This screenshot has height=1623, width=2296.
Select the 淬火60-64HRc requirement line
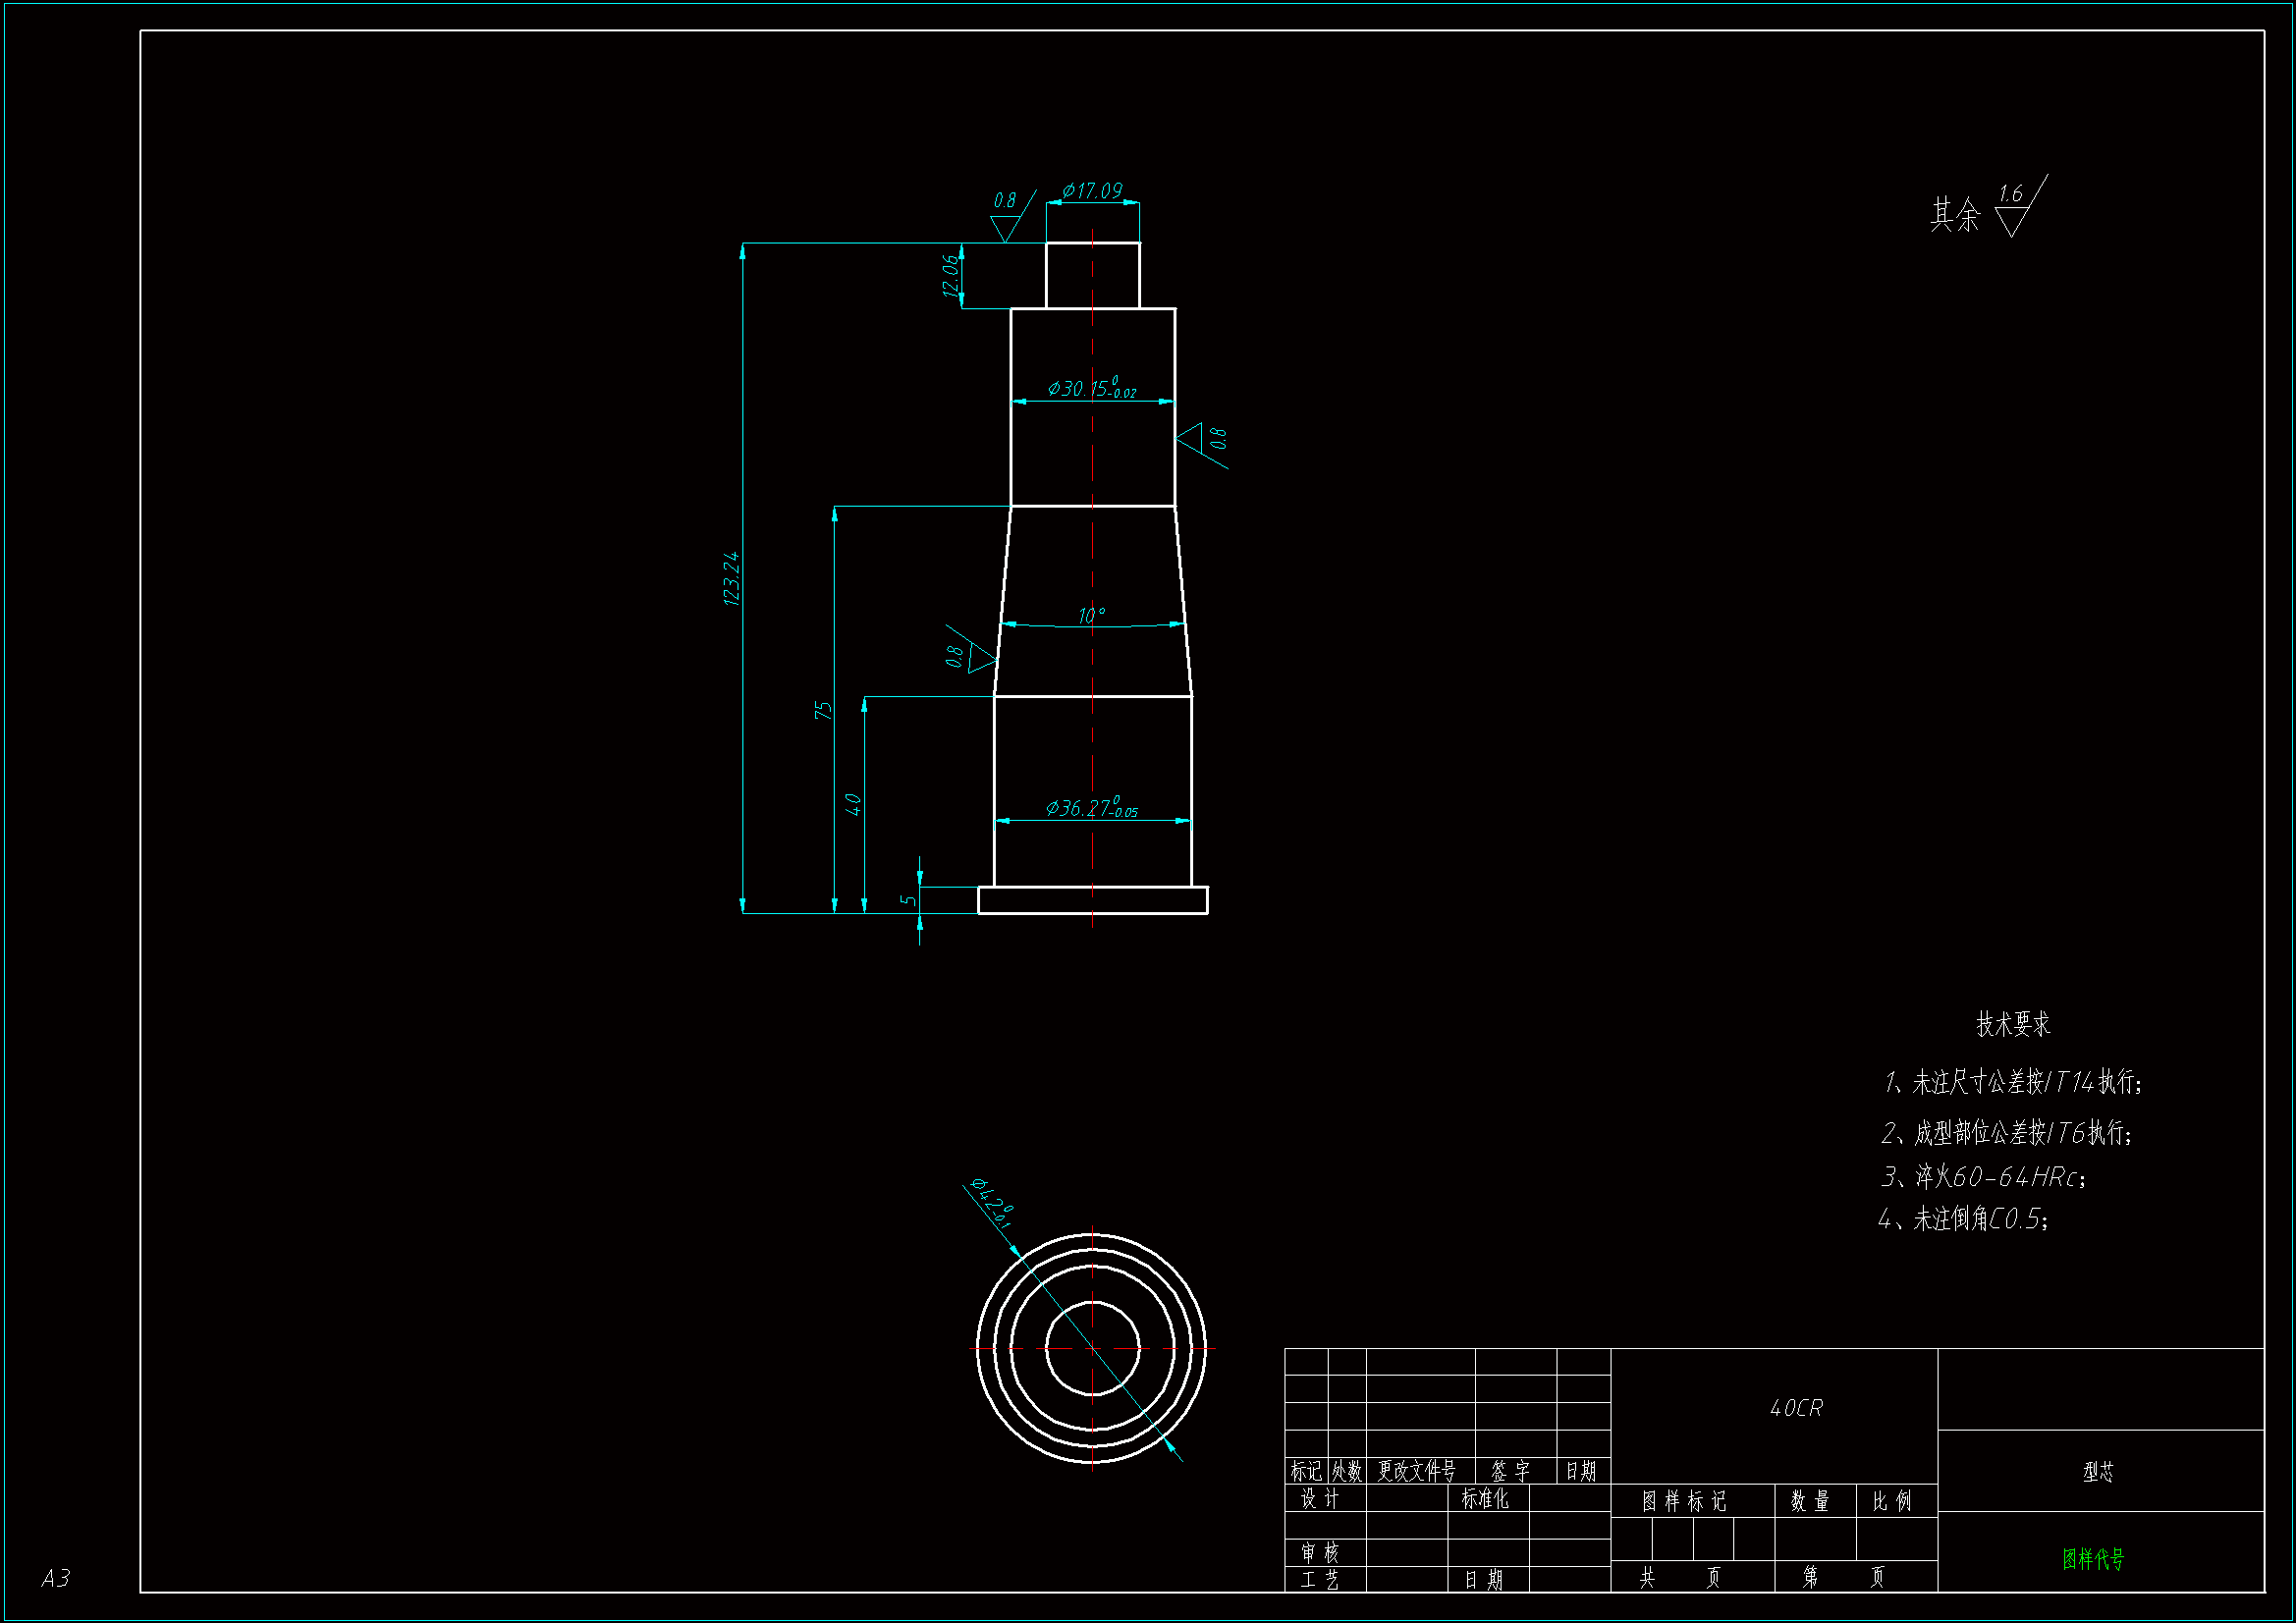(1984, 1177)
